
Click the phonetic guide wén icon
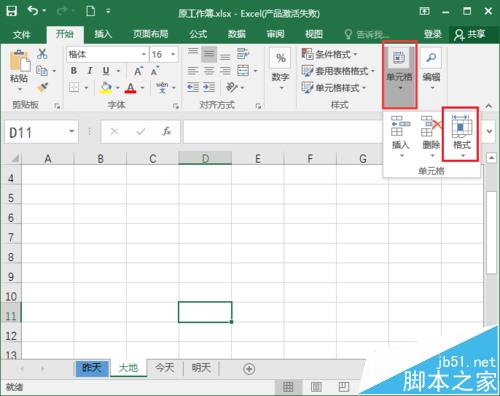[162, 87]
